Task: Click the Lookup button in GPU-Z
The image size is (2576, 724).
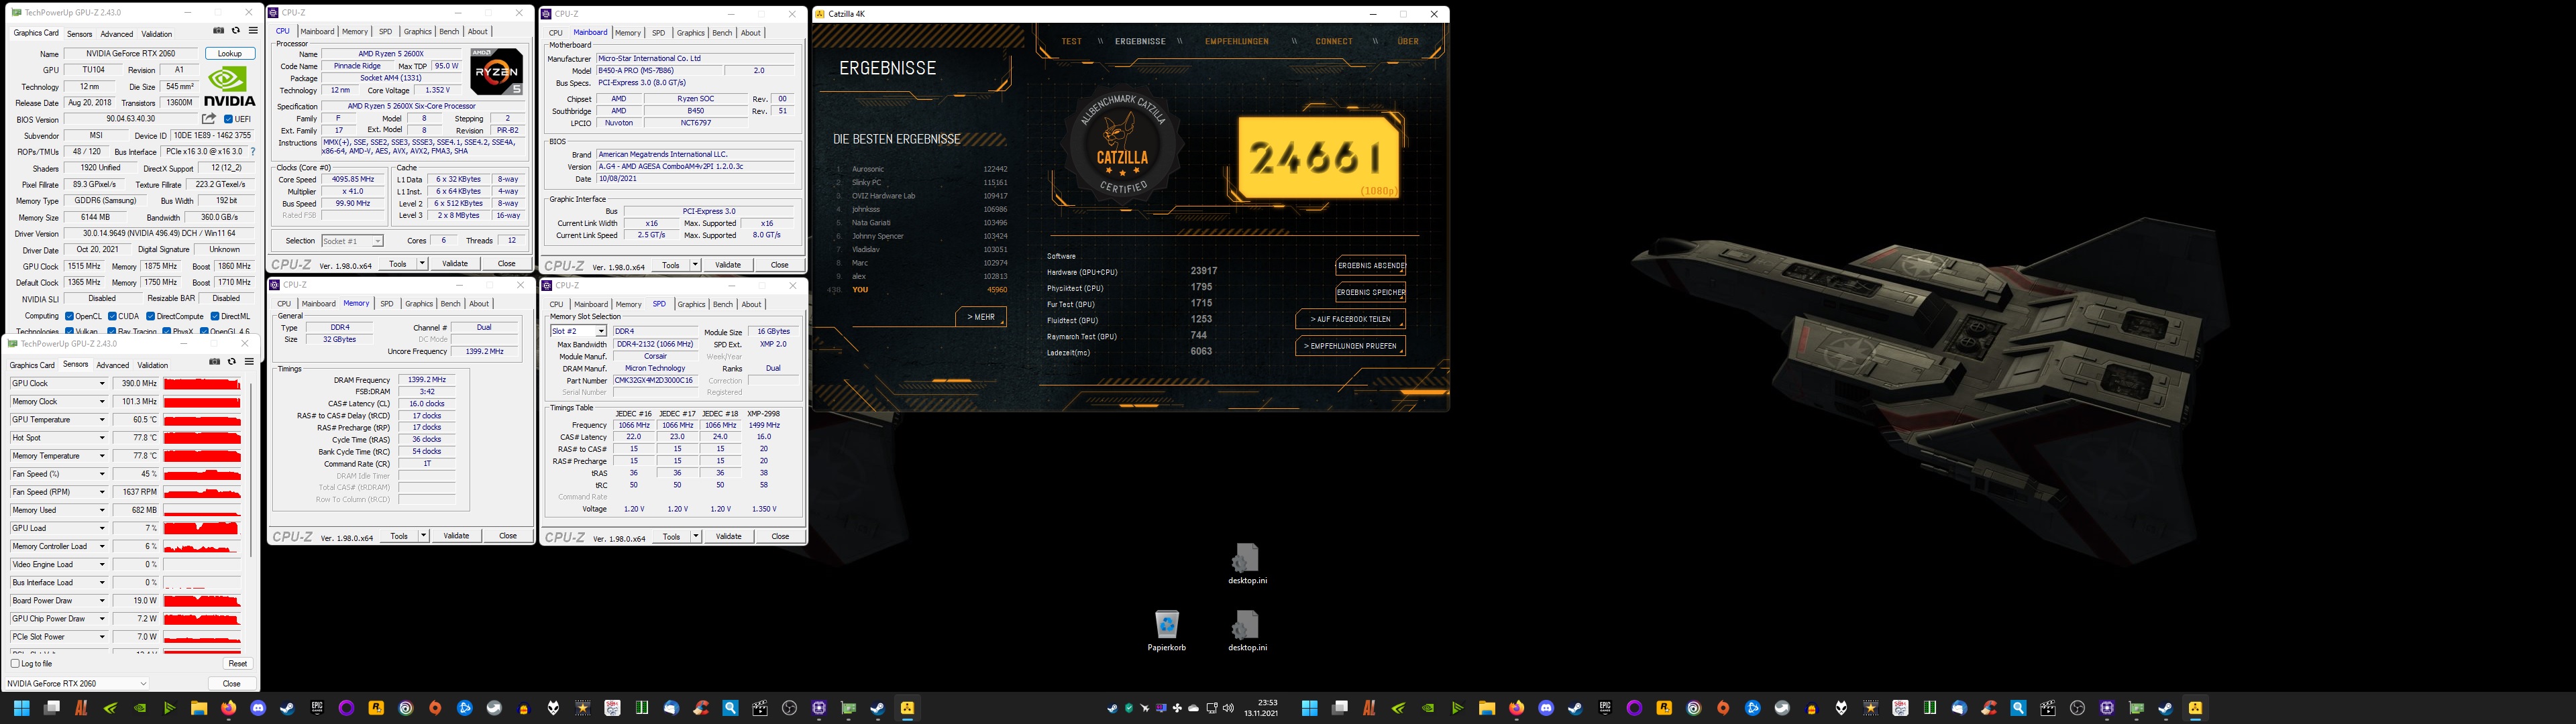Action: click(x=230, y=53)
